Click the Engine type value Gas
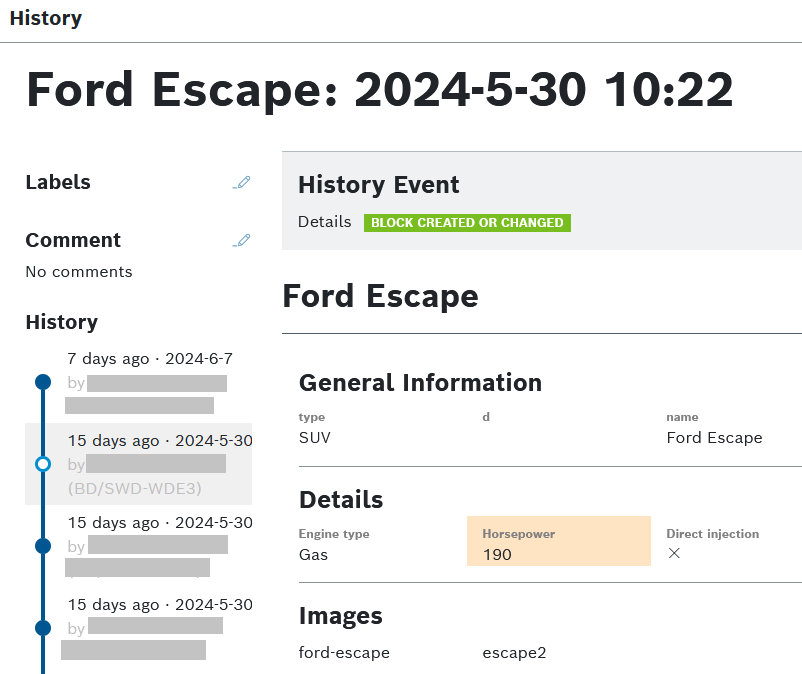Screen dimensions: 802x674 (x=313, y=554)
